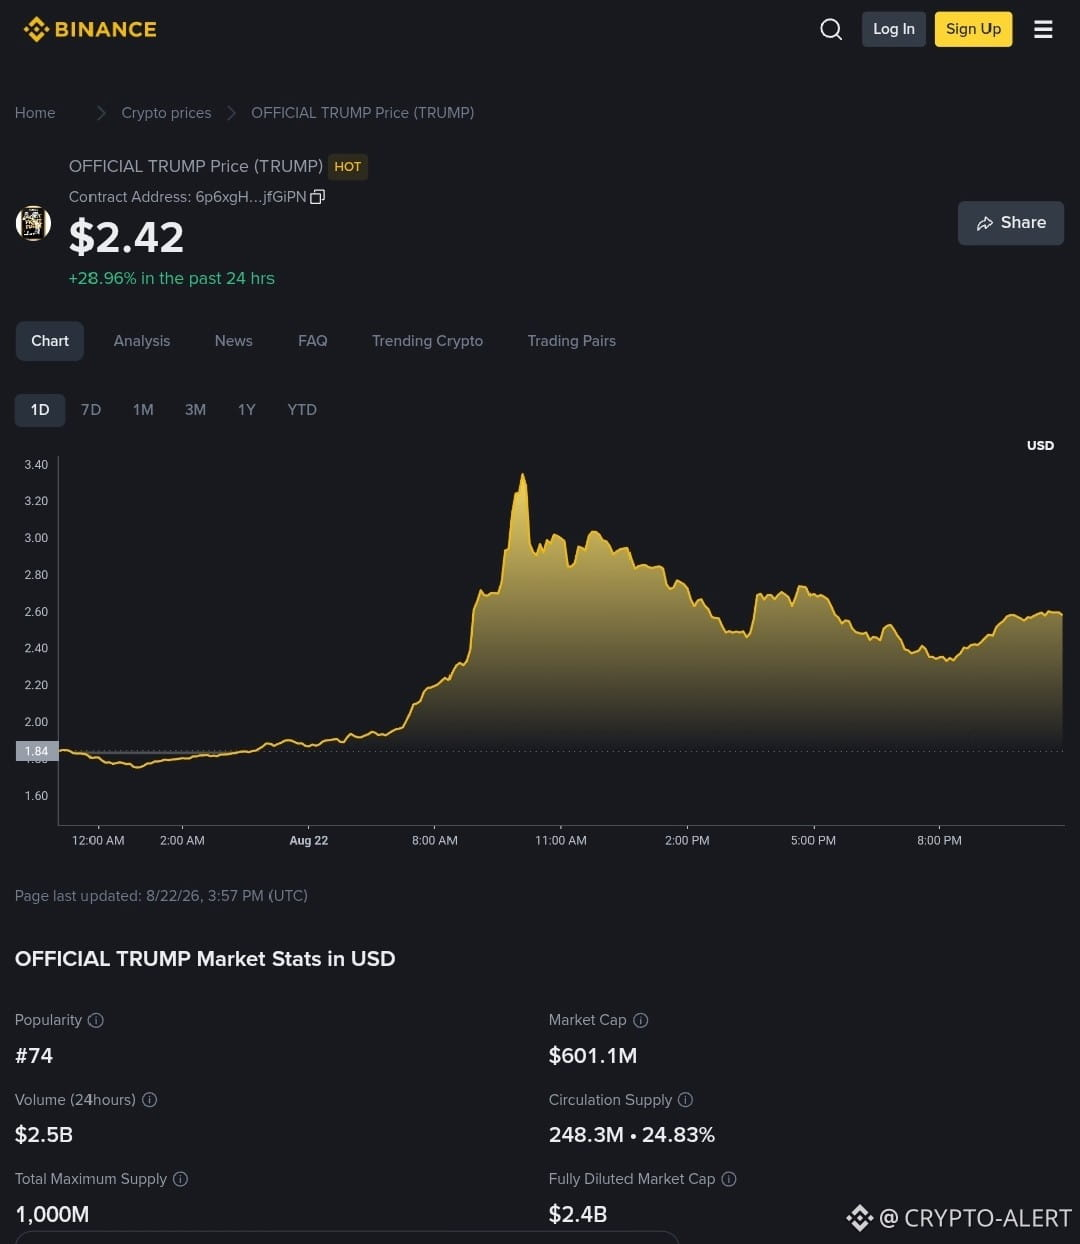Select the YTD chart range
This screenshot has width=1080, height=1244.
pos(302,410)
